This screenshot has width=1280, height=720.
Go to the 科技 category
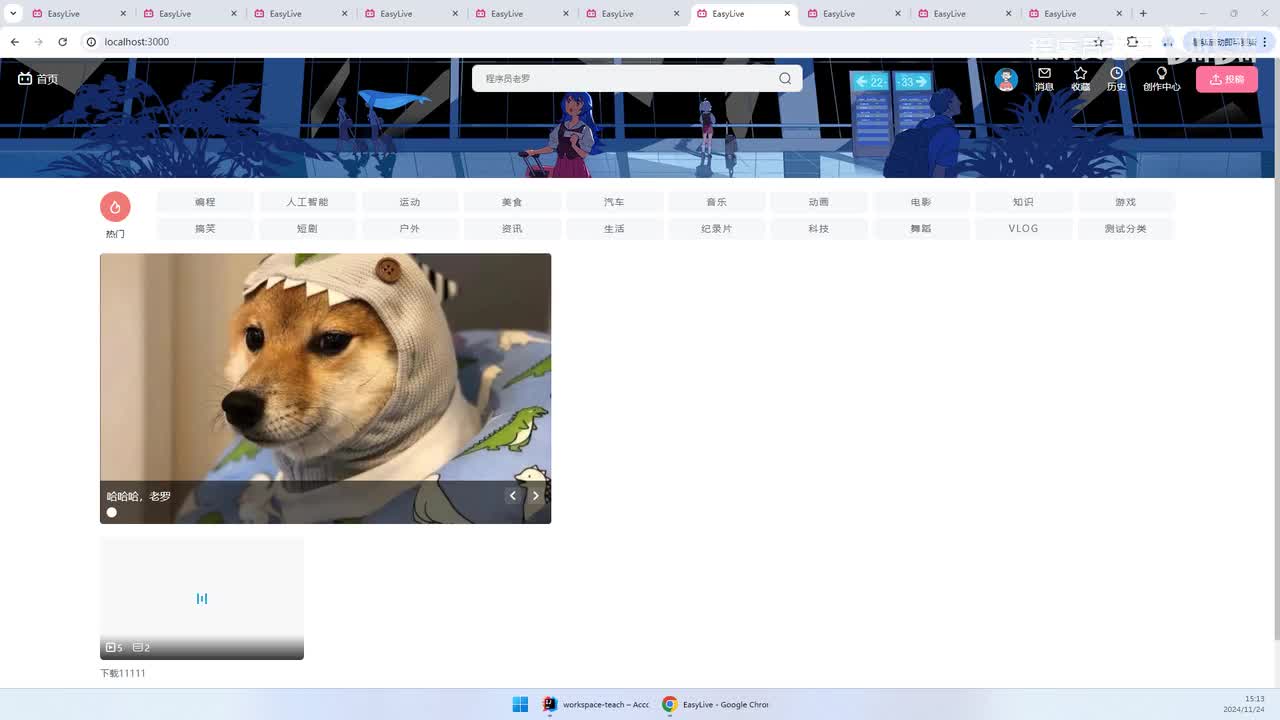coord(819,229)
